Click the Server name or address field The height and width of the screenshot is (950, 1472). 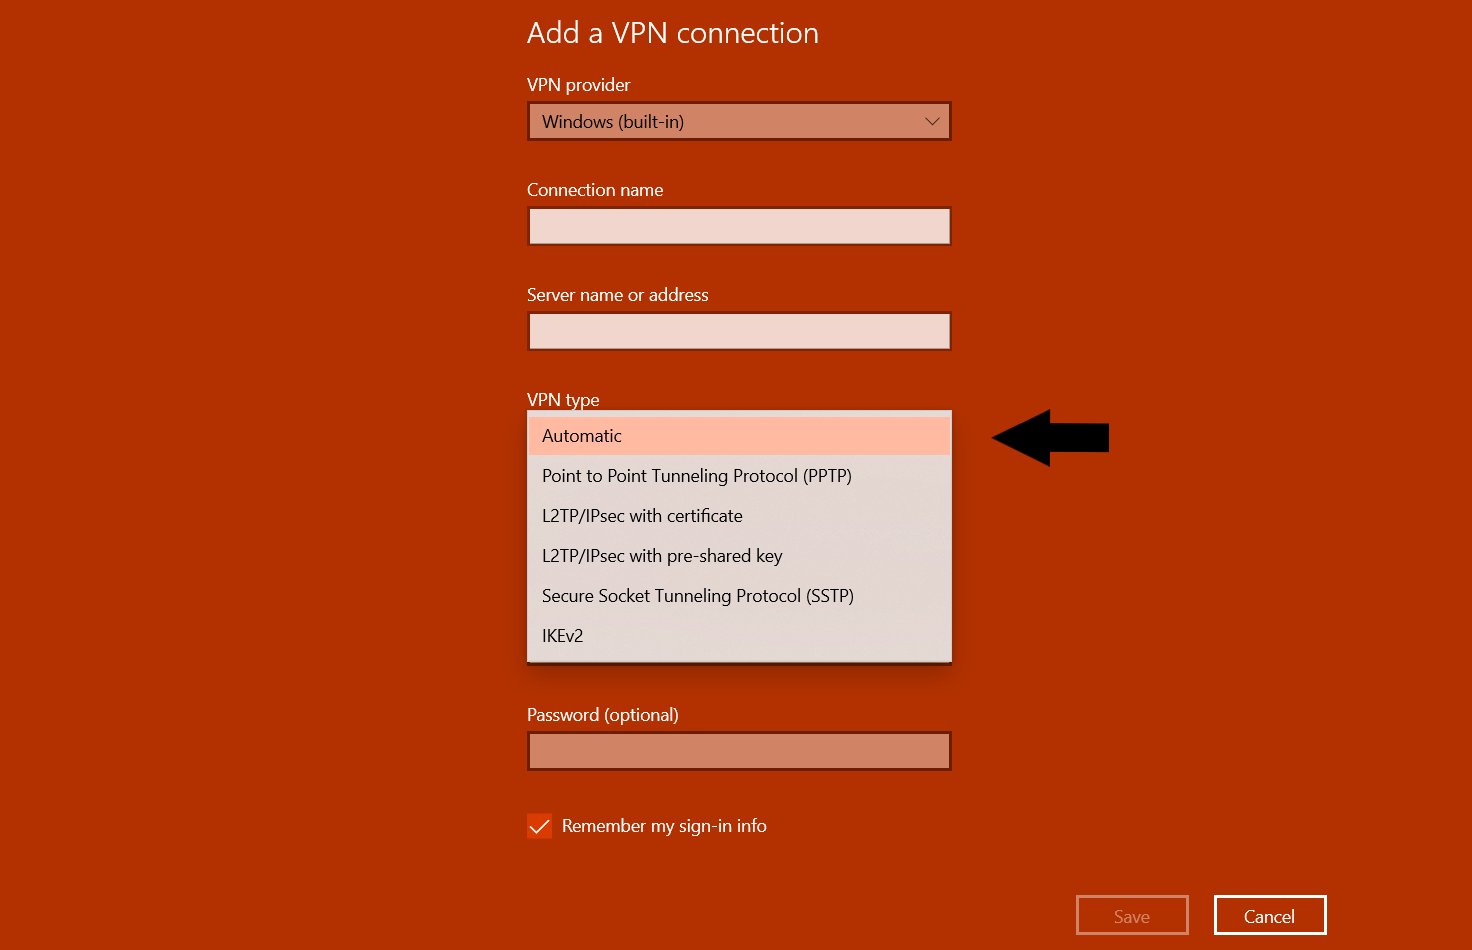(x=739, y=331)
